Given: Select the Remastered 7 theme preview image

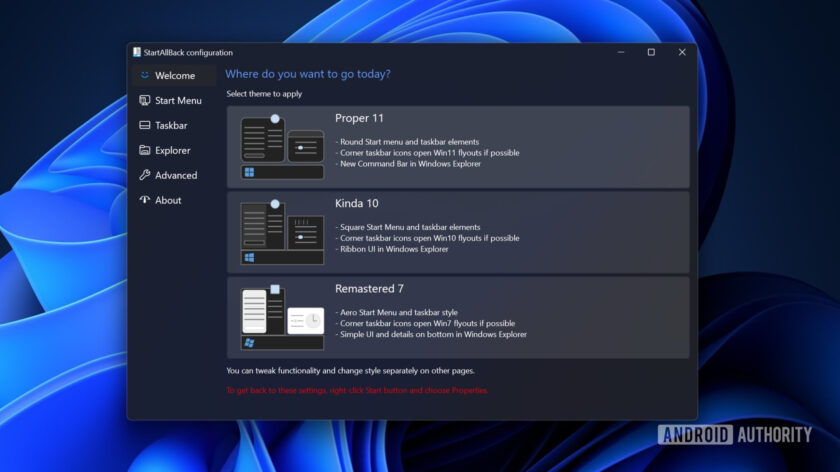Looking at the screenshot, I should 282,318.
